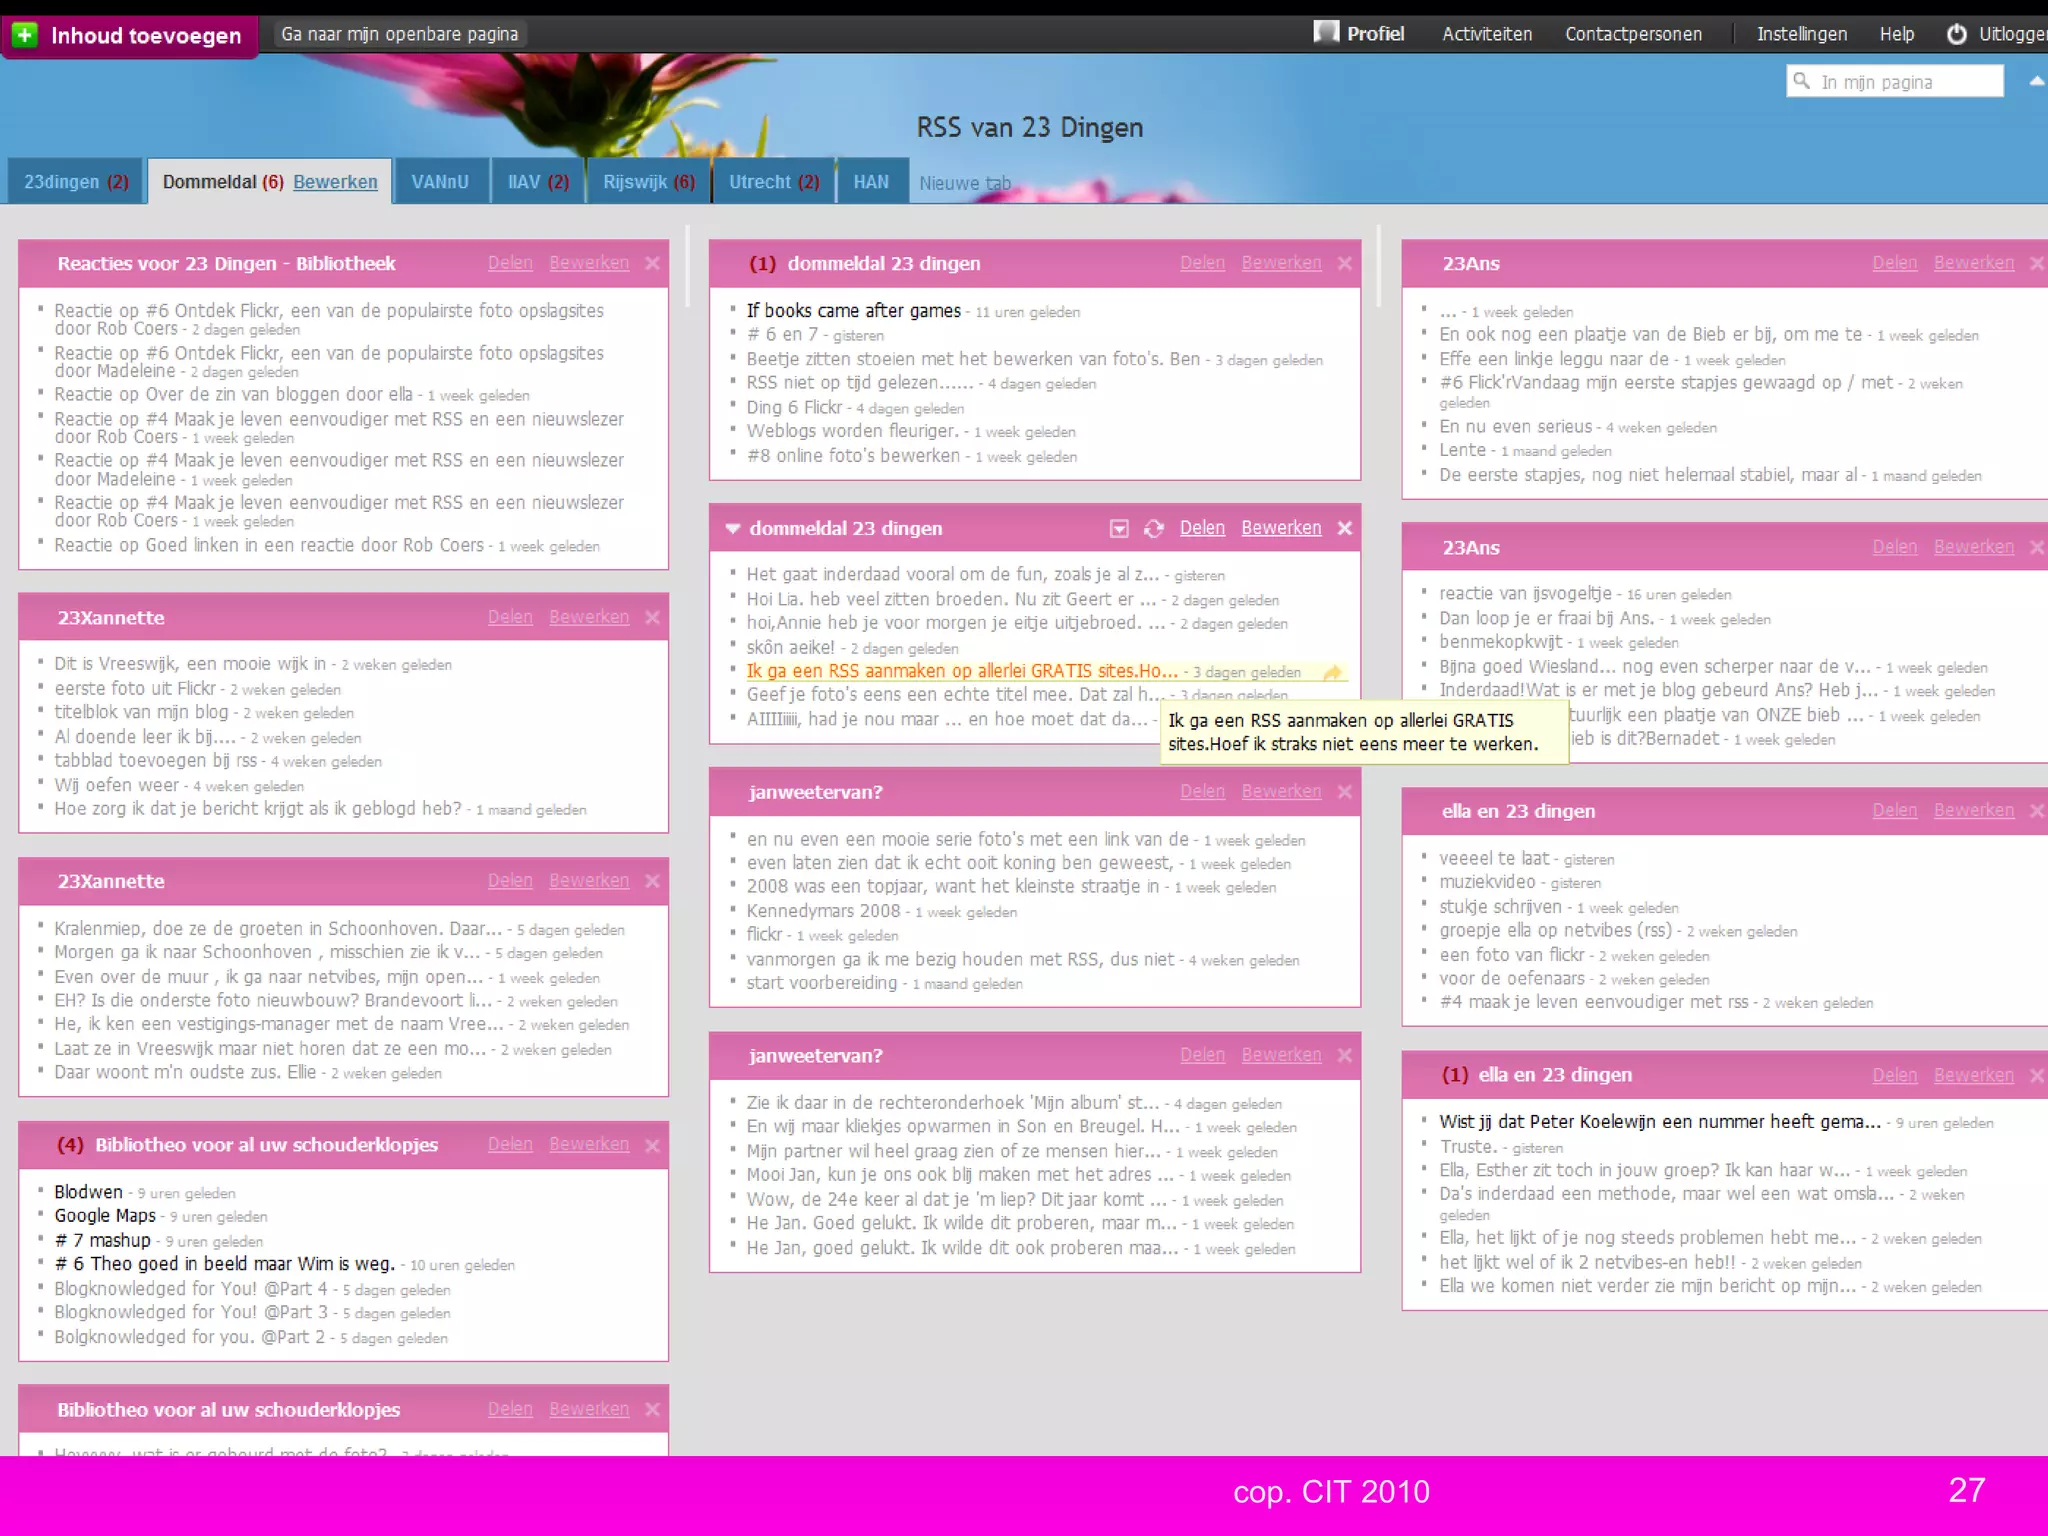Click the green plus Inhoud toevoegen icon
This screenshot has width=2048, height=1536.
(26, 36)
